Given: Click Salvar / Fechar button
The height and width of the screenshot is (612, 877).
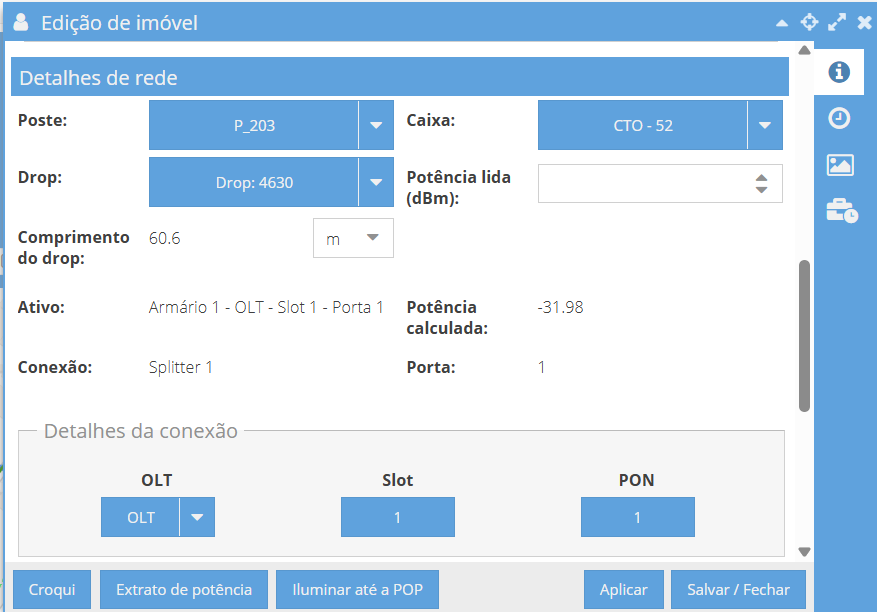Looking at the screenshot, I should point(738,590).
